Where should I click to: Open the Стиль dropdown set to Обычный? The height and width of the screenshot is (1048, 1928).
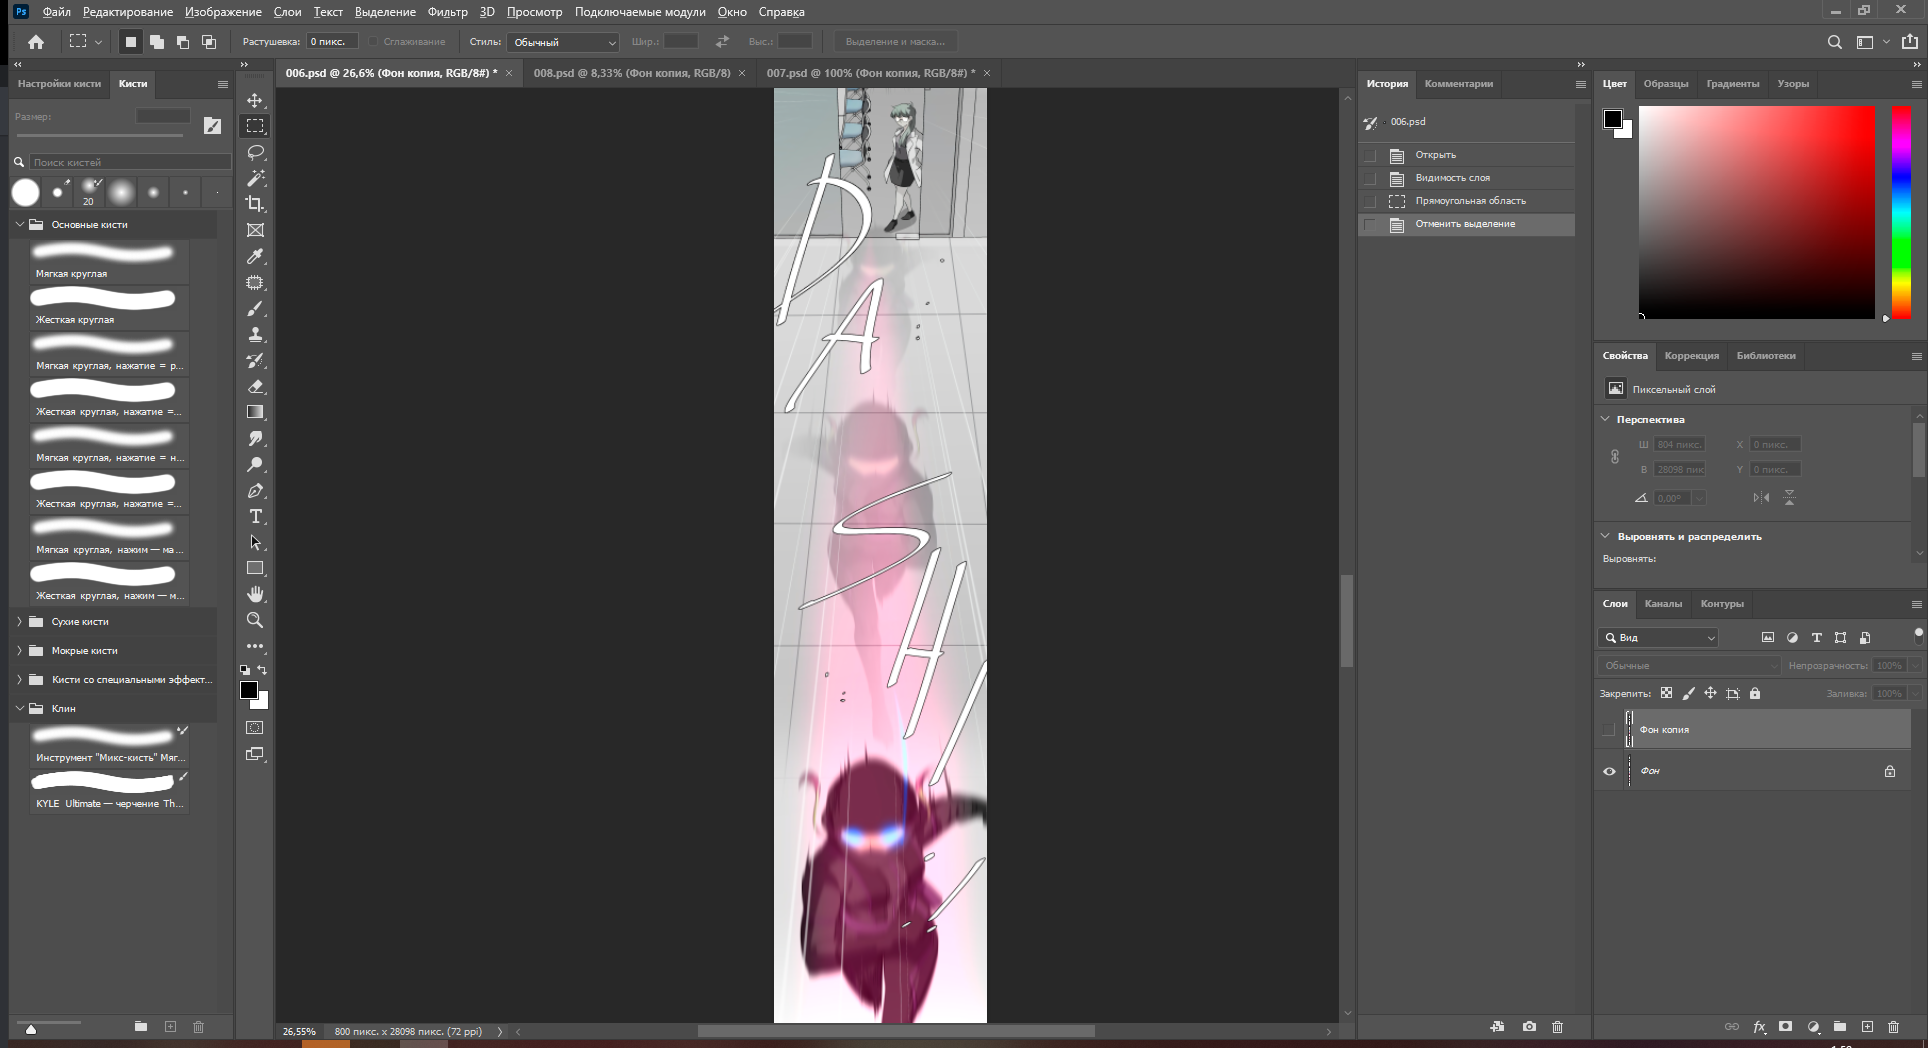point(564,42)
